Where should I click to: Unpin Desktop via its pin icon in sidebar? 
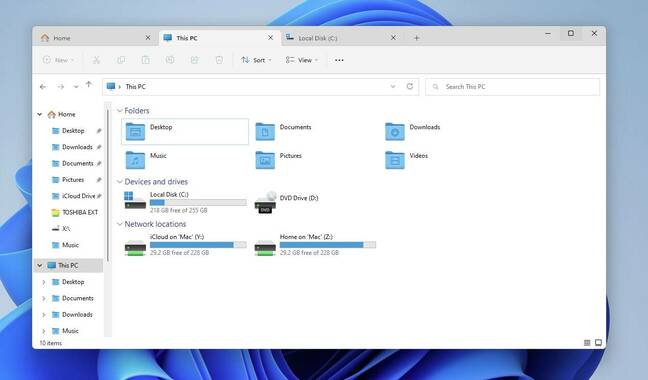(99, 131)
